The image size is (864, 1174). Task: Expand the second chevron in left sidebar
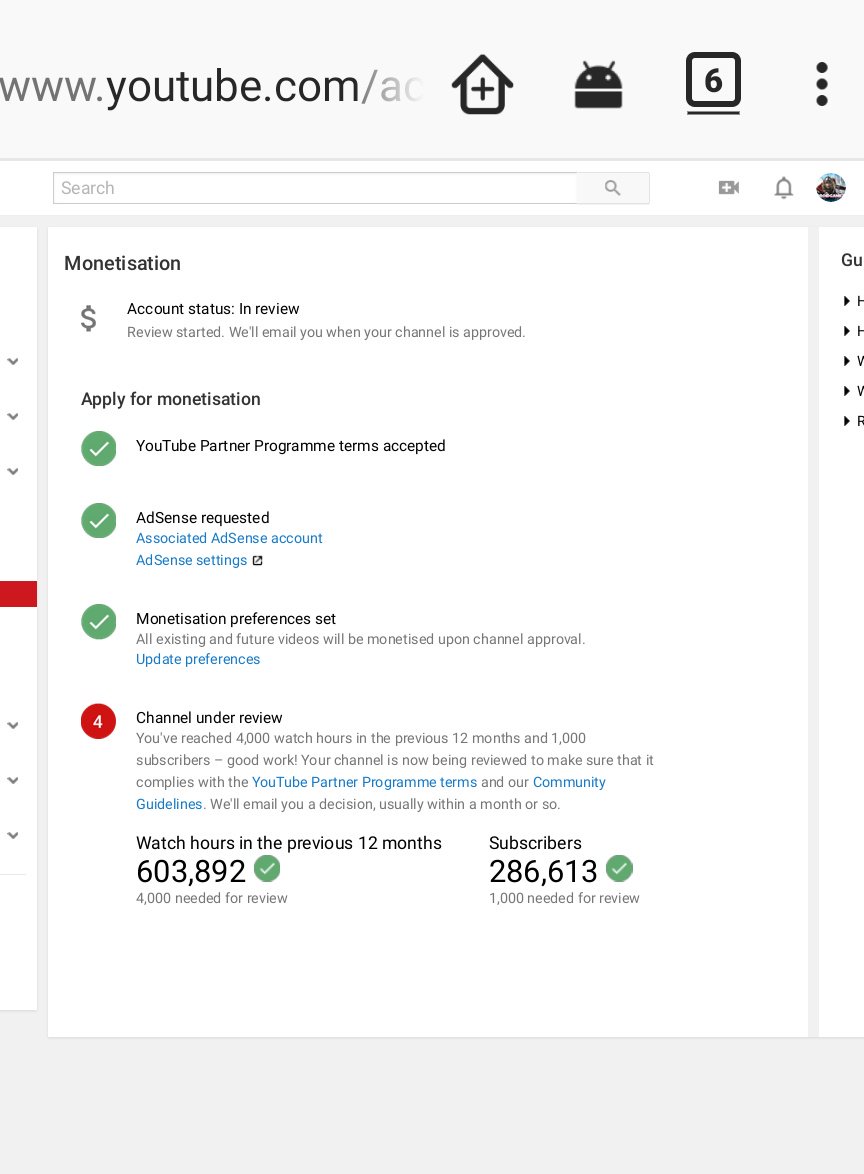pyautogui.click(x=13, y=416)
